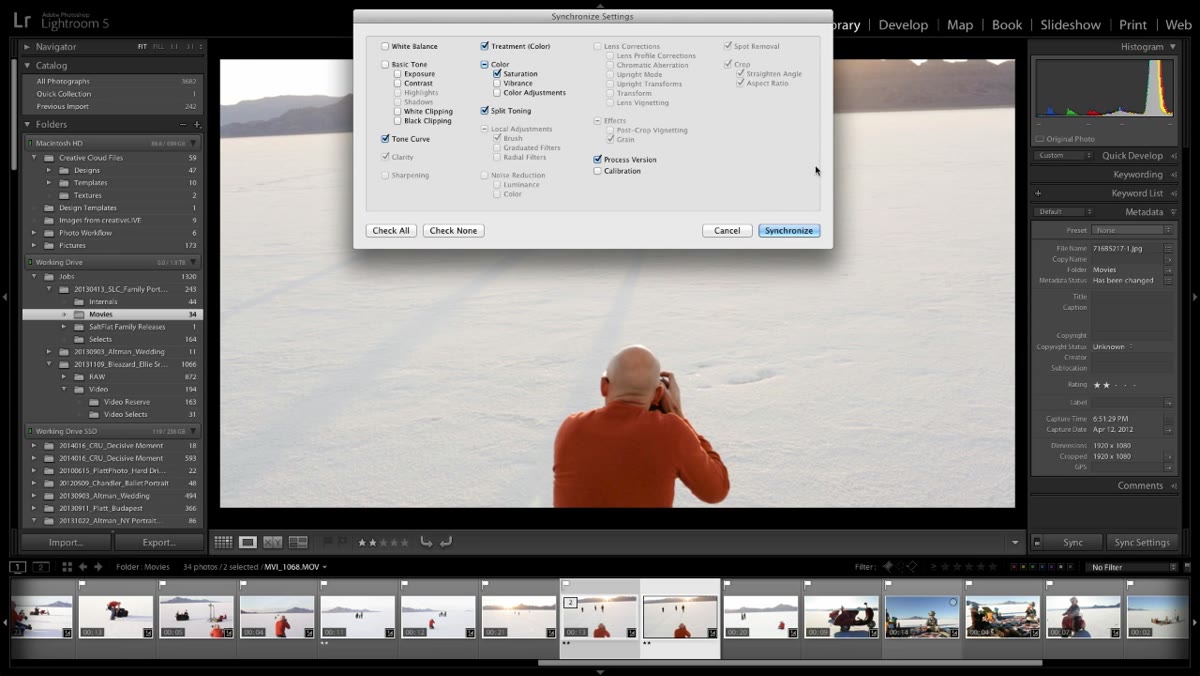
Task: Open the Print module
Action: point(1133,25)
